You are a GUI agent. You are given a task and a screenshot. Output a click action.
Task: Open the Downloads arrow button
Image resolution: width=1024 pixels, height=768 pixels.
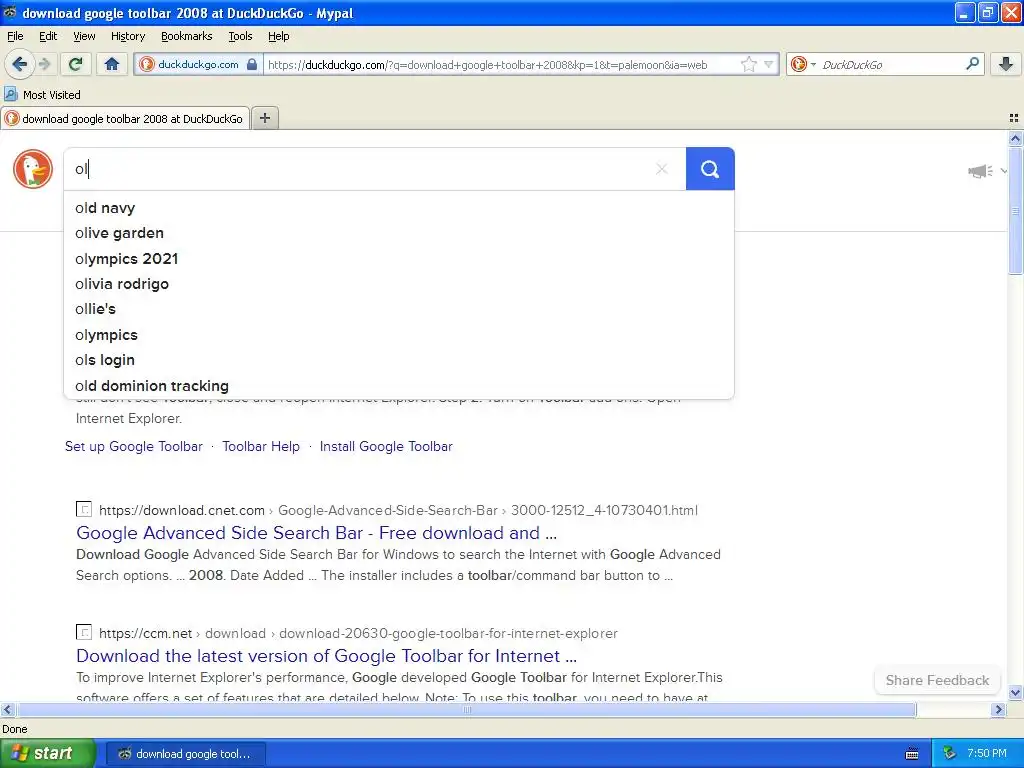click(1006, 64)
